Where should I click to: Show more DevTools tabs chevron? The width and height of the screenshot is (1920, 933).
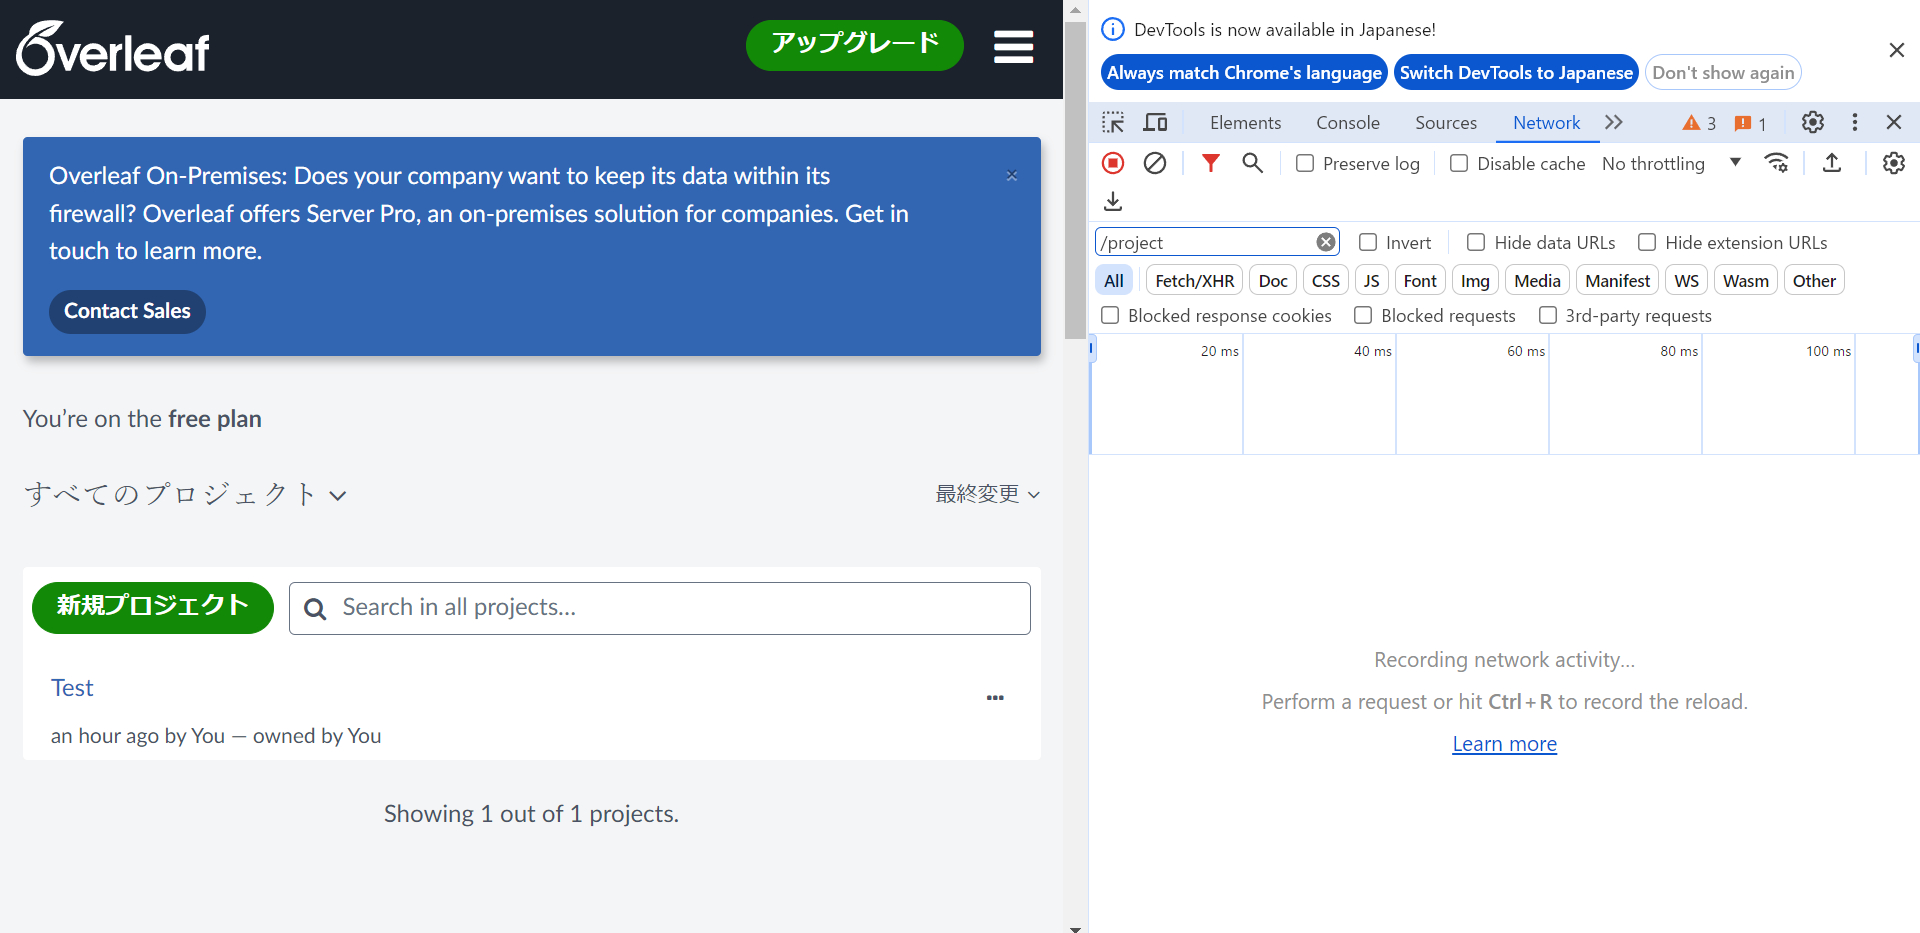(1613, 122)
